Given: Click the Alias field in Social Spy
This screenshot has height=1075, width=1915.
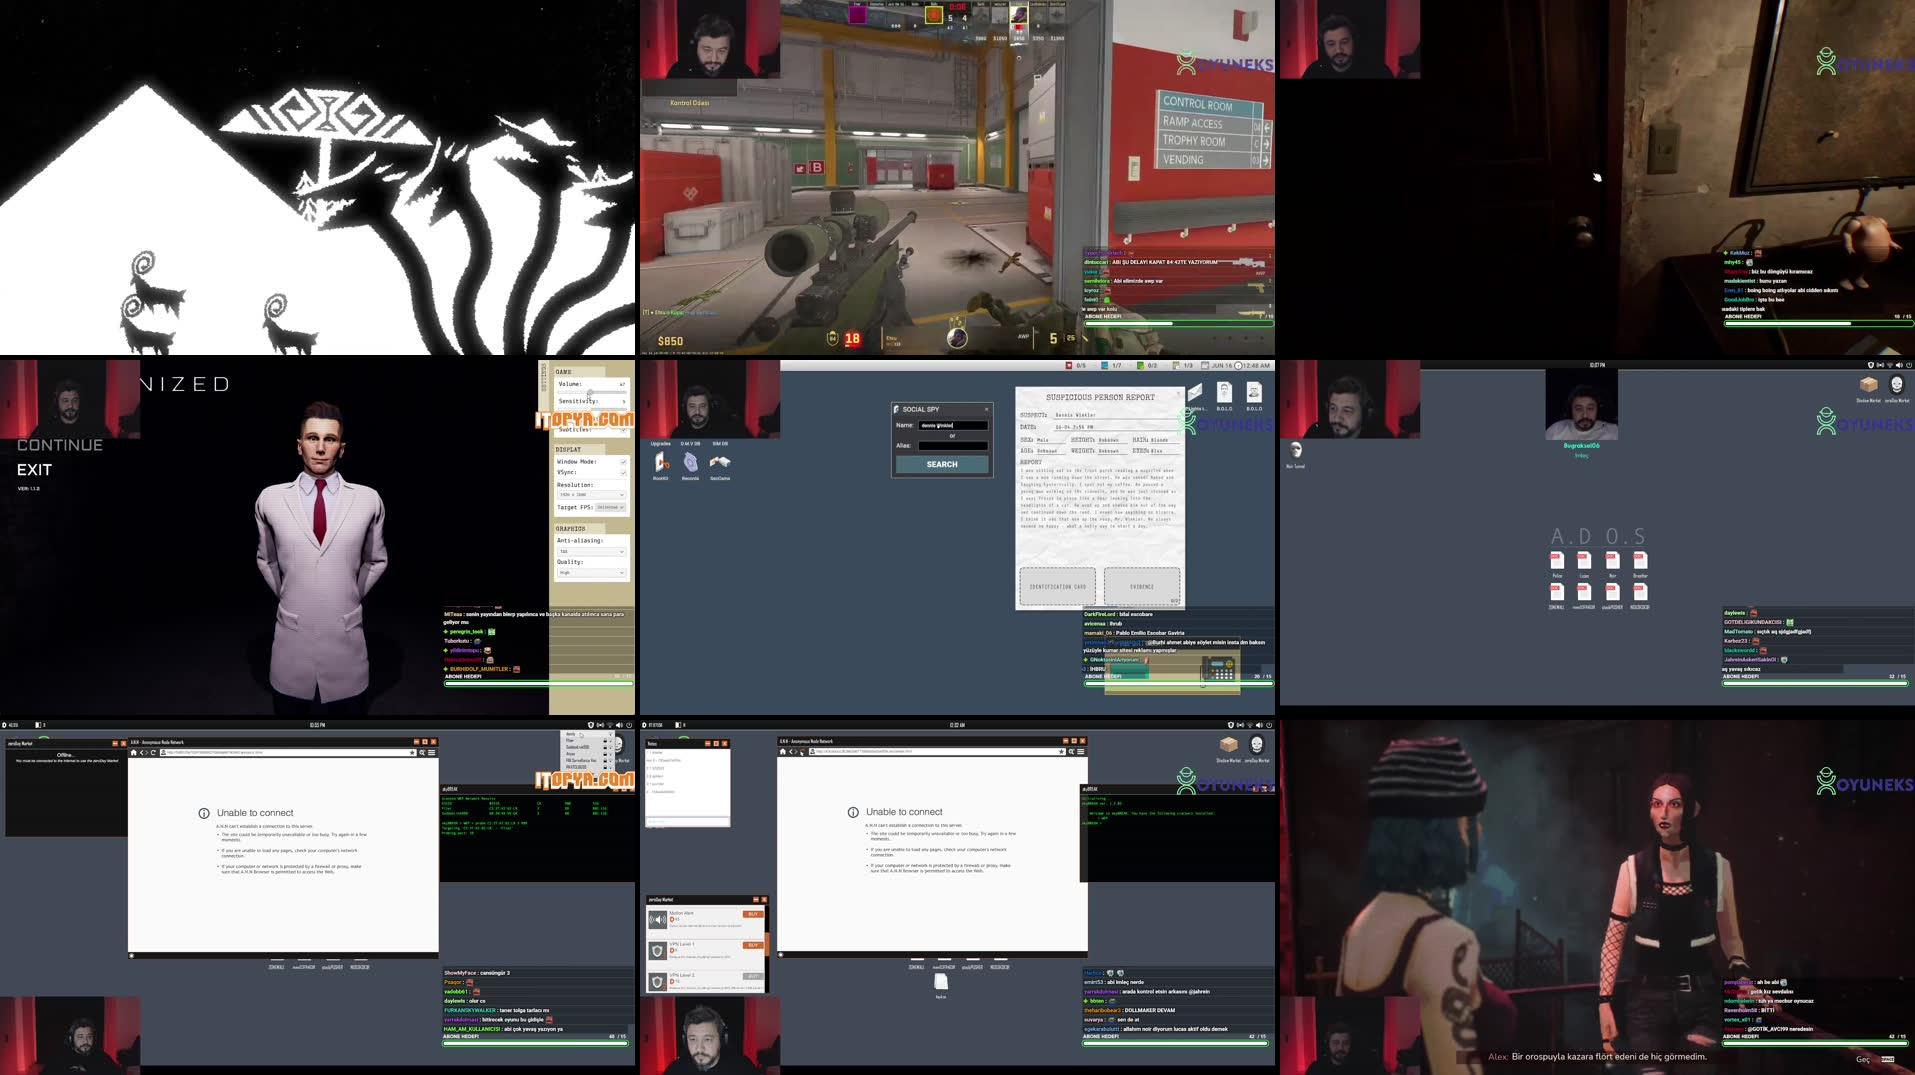Looking at the screenshot, I should point(953,446).
